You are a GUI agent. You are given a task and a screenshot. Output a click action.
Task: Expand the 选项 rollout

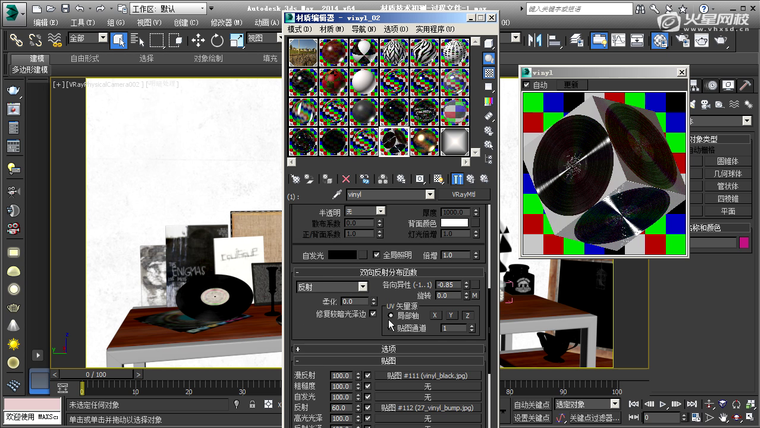pyautogui.click(x=389, y=348)
